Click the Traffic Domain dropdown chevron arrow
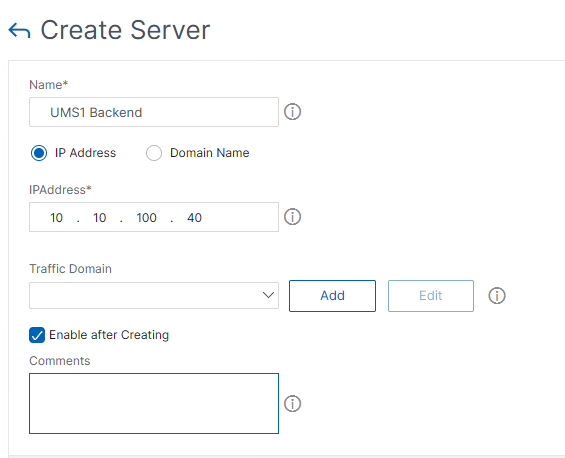The width and height of the screenshot is (565, 458). tap(268, 295)
